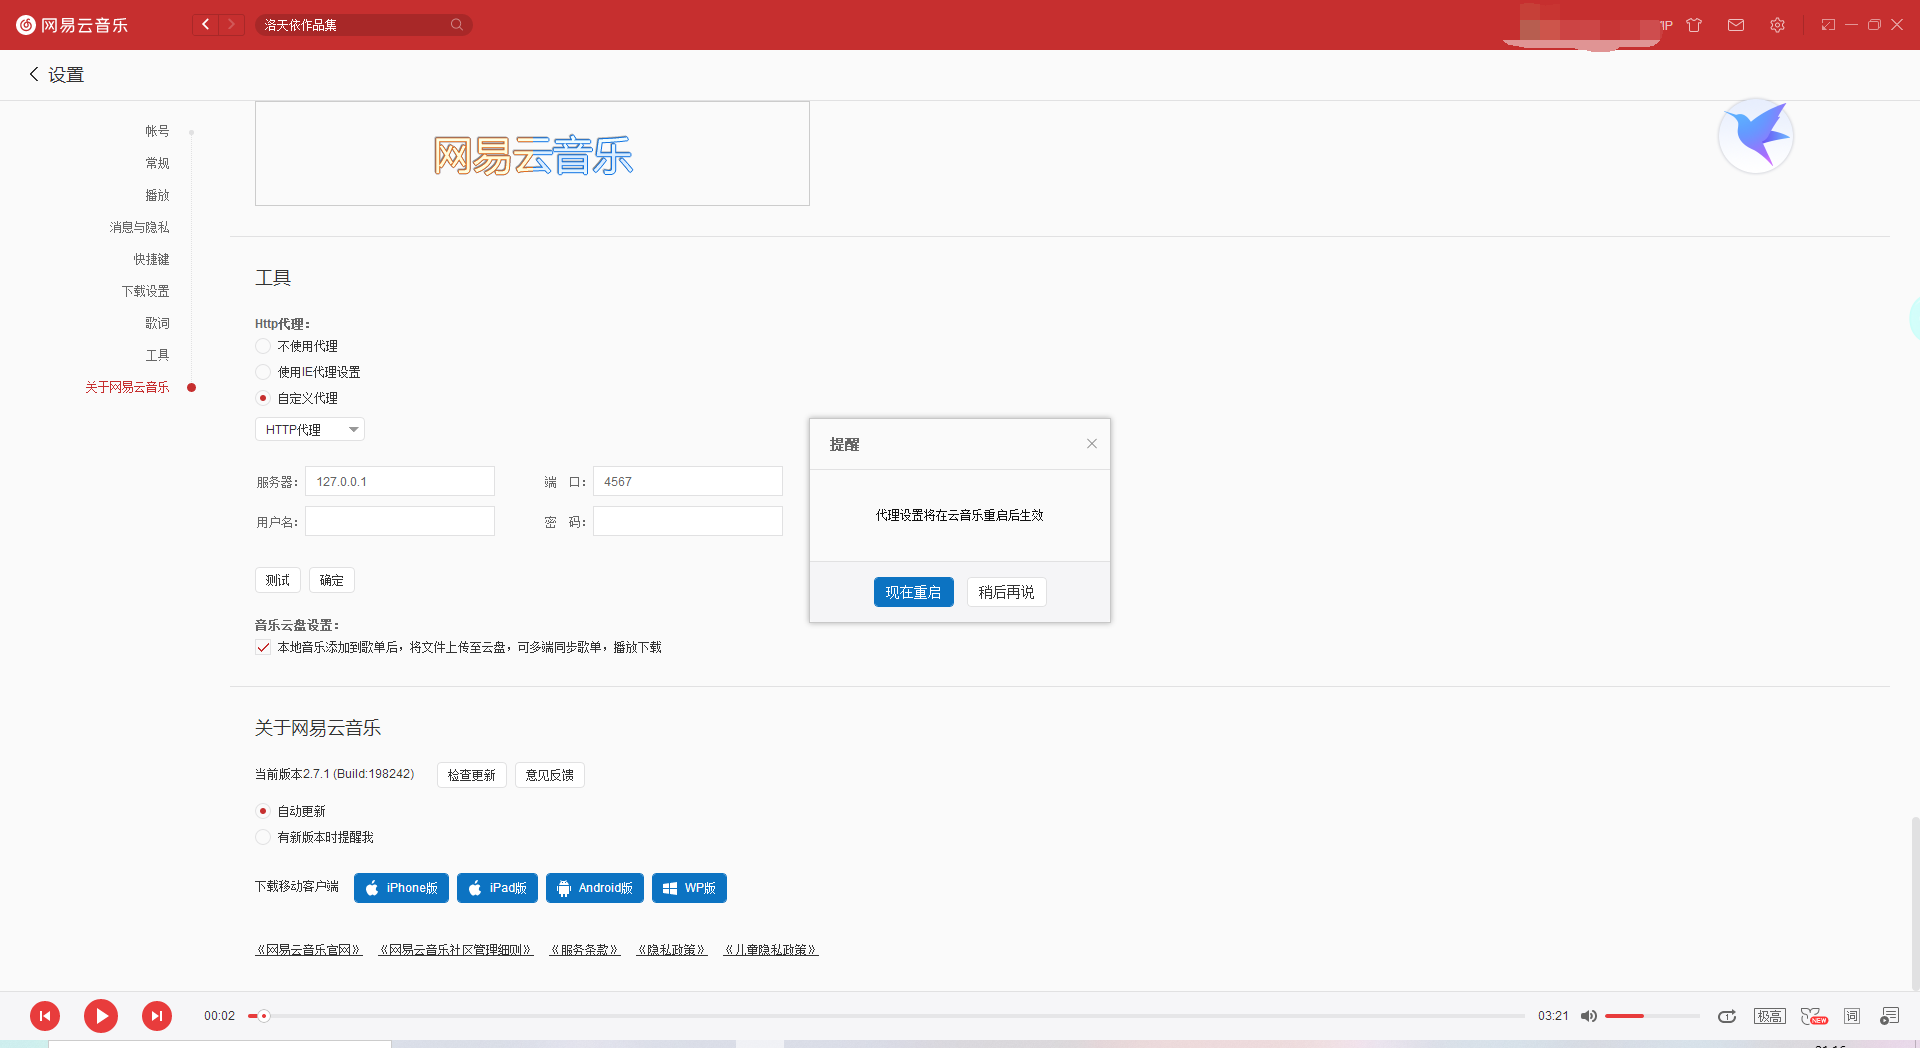
Task: Click the blue bird floating icon
Action: (x=1756, y=136)
